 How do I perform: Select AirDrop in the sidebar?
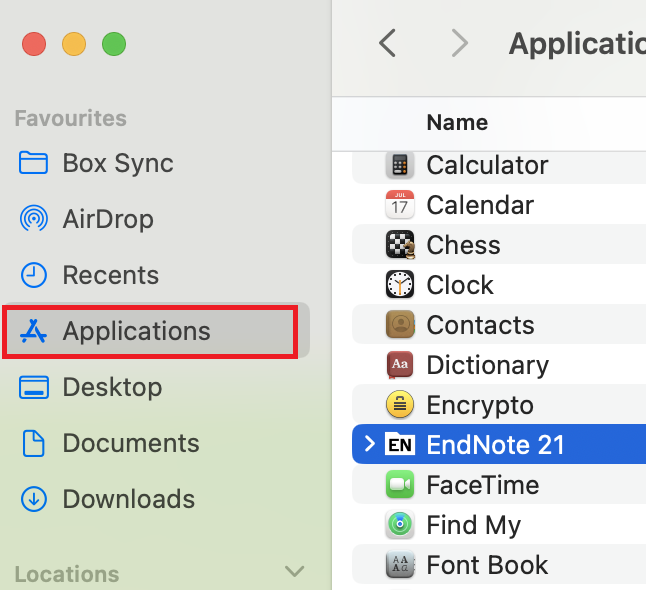point(107,219)
